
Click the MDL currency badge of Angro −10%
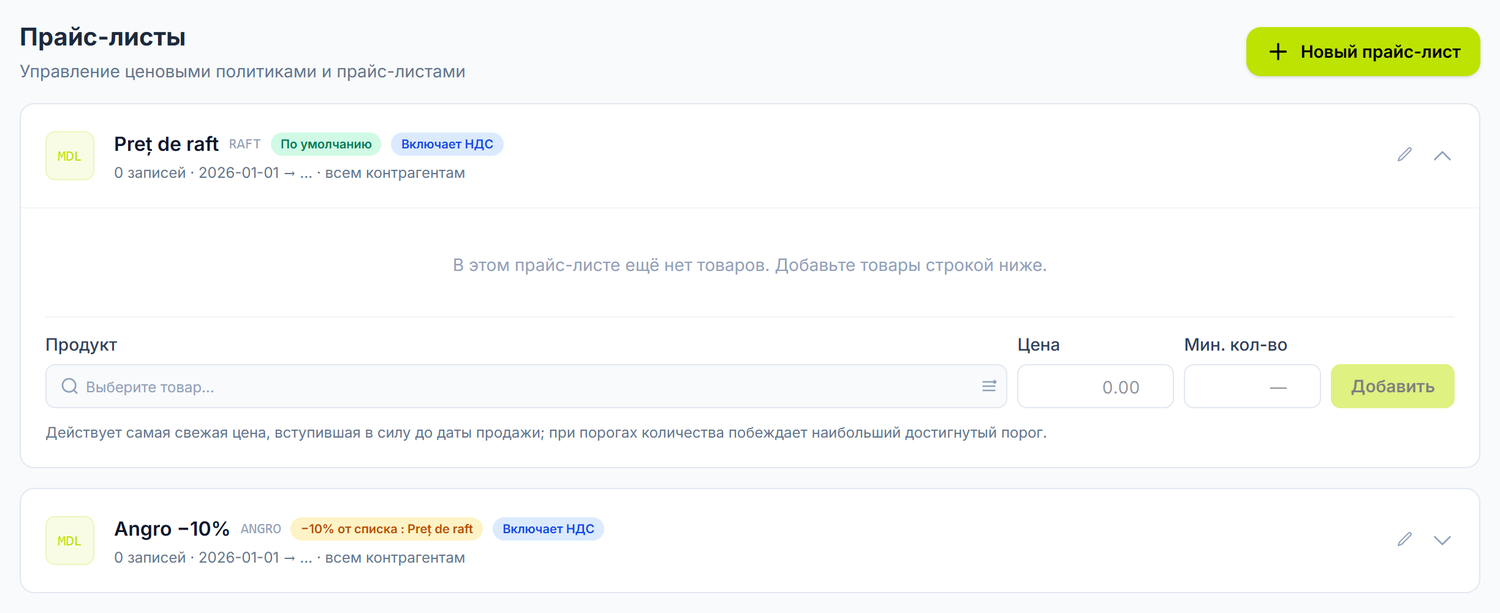(x=70, y=541)
